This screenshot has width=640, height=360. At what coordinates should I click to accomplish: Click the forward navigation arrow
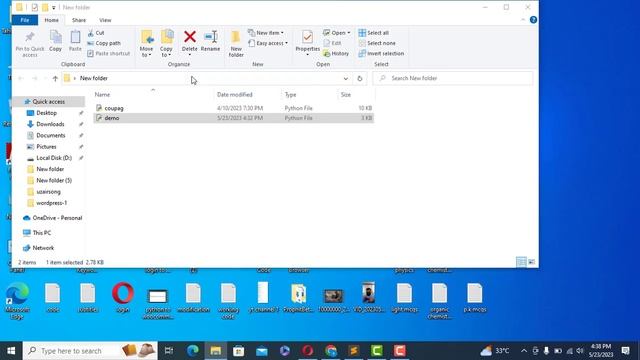coord(35,78)
